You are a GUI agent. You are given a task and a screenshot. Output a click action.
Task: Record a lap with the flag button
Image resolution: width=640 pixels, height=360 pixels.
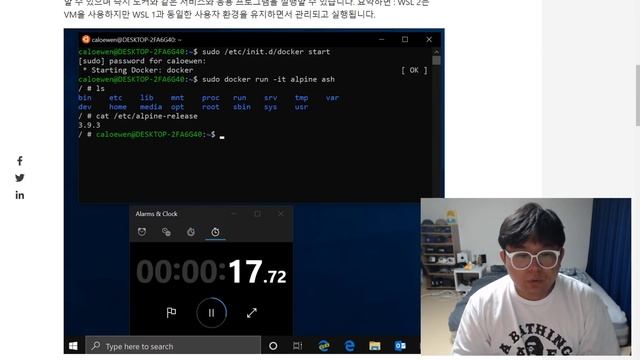[x=171, y=313]
